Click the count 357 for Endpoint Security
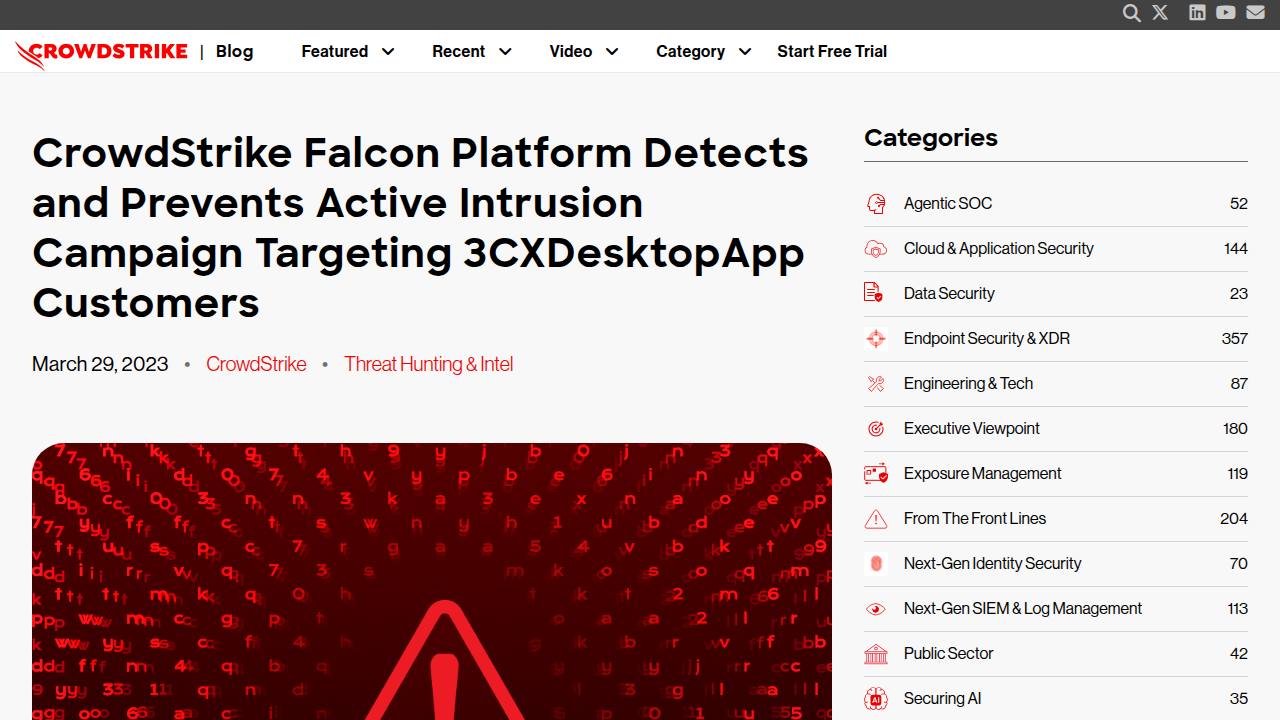 [x=1235, y=338]
